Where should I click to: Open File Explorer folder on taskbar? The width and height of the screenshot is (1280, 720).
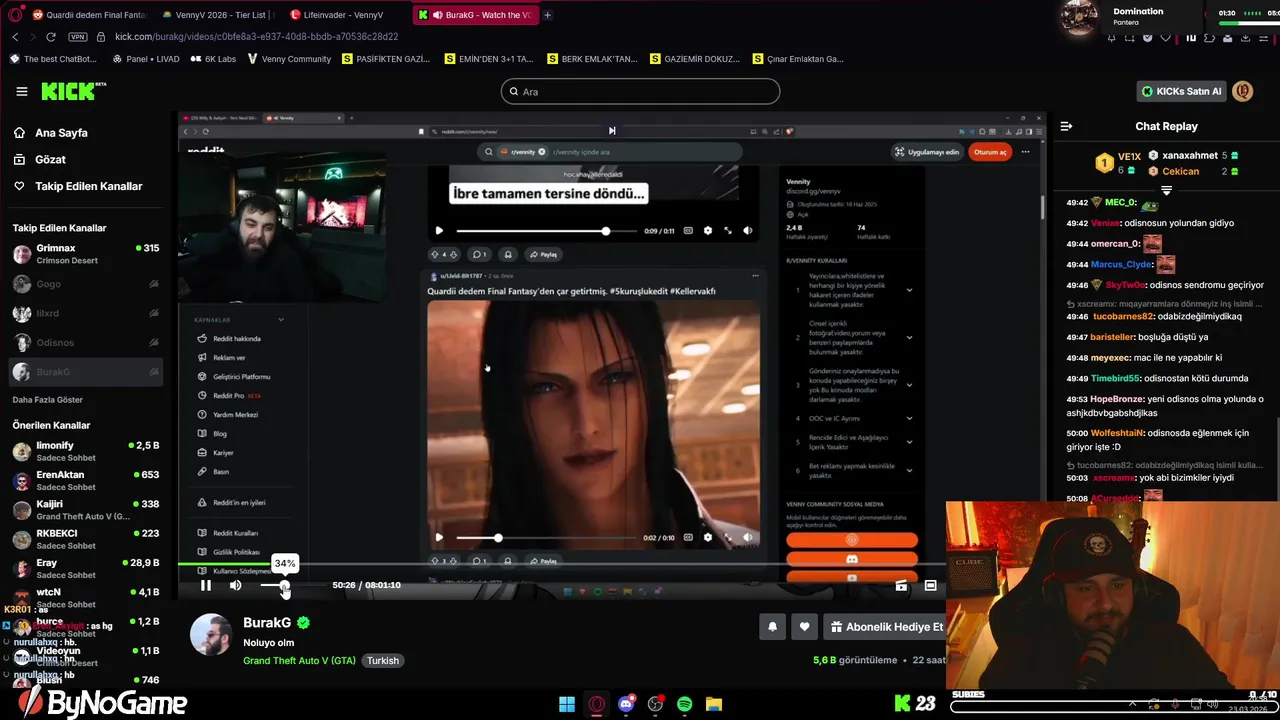pyautogui.click(x=714, y=704)
